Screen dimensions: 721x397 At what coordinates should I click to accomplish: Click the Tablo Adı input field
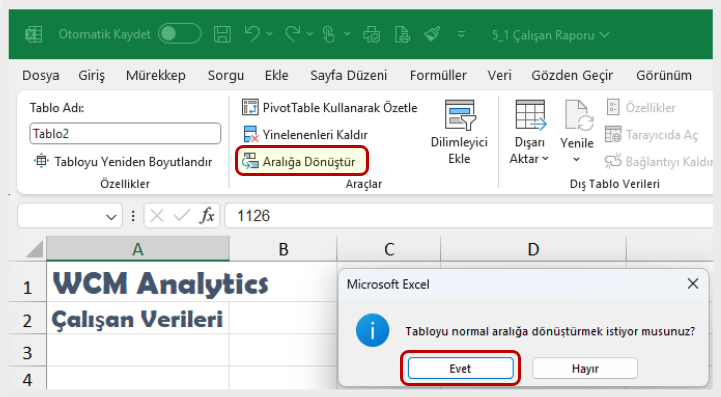125,134
